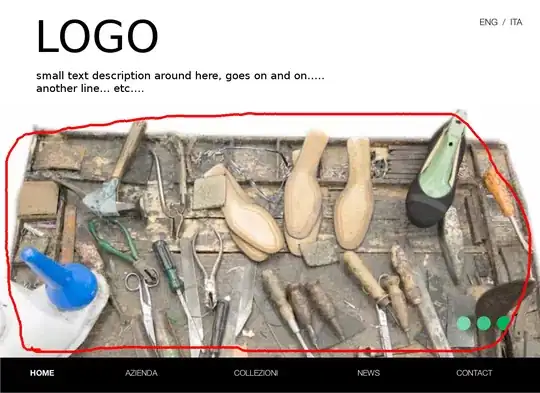This screenshot has height=393, width=540.
Task: Click the 'small text description around here' line
Action: pos(180,75)
